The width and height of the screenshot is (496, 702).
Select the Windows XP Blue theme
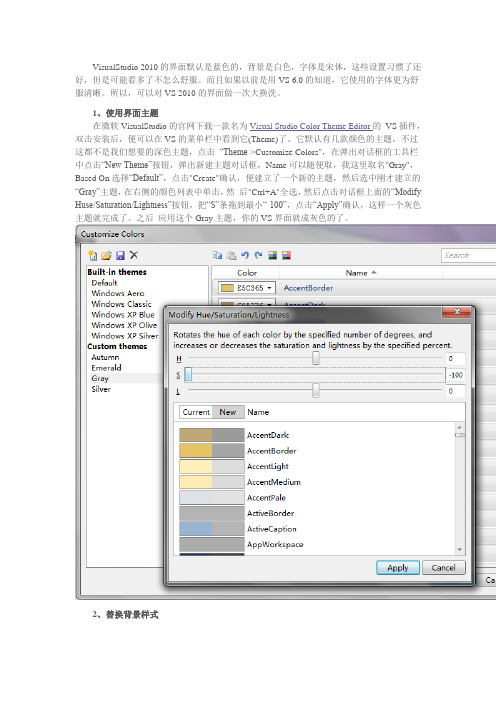click(123, 315)
